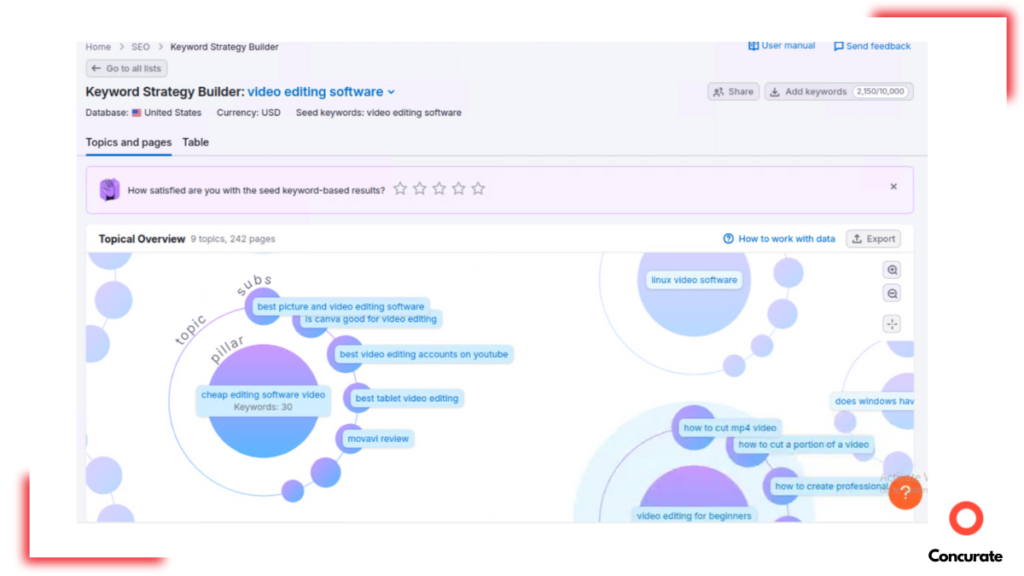Switch to the Table tab

coord(195,142)
